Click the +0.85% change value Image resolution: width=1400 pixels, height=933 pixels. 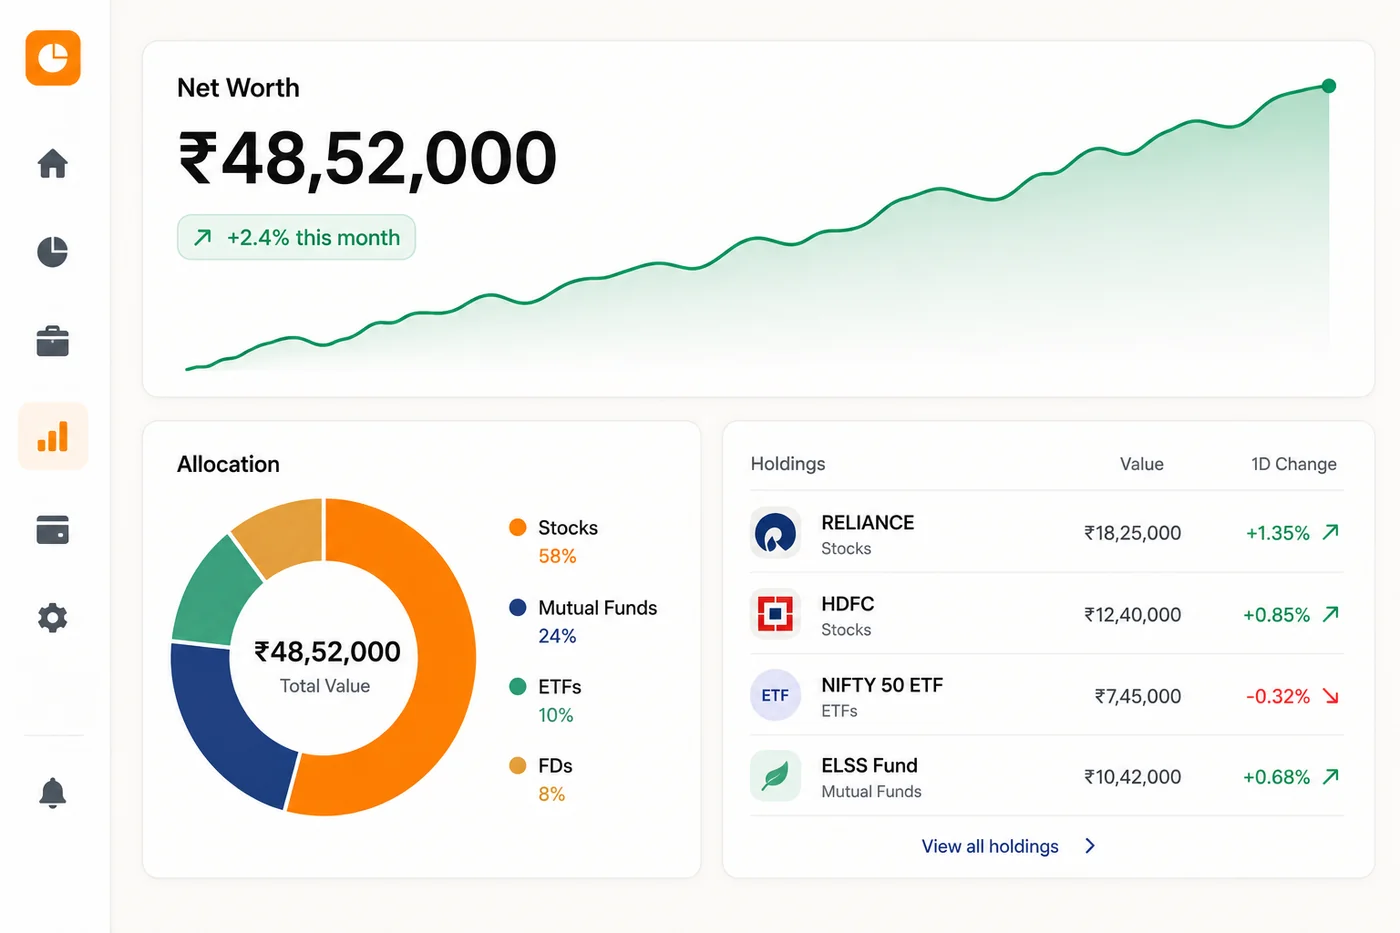(x=1276, y=615)
